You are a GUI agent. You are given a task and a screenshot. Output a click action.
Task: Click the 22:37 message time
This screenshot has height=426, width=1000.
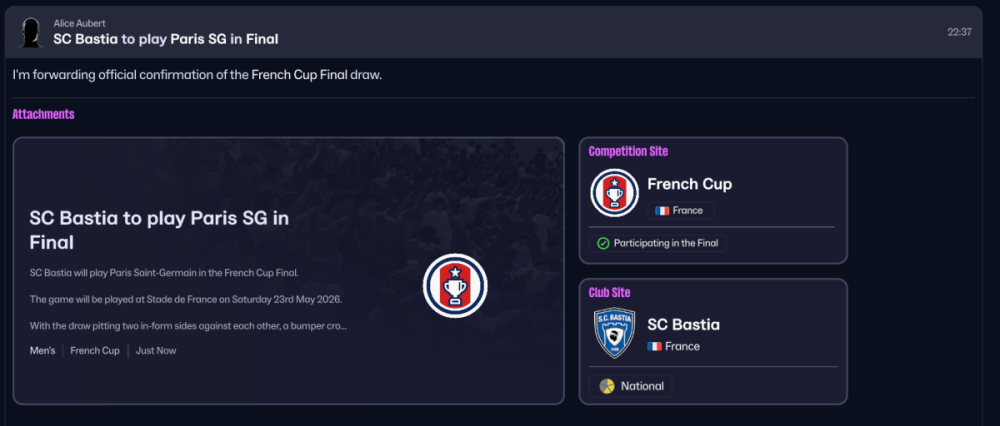click(959, 32)
